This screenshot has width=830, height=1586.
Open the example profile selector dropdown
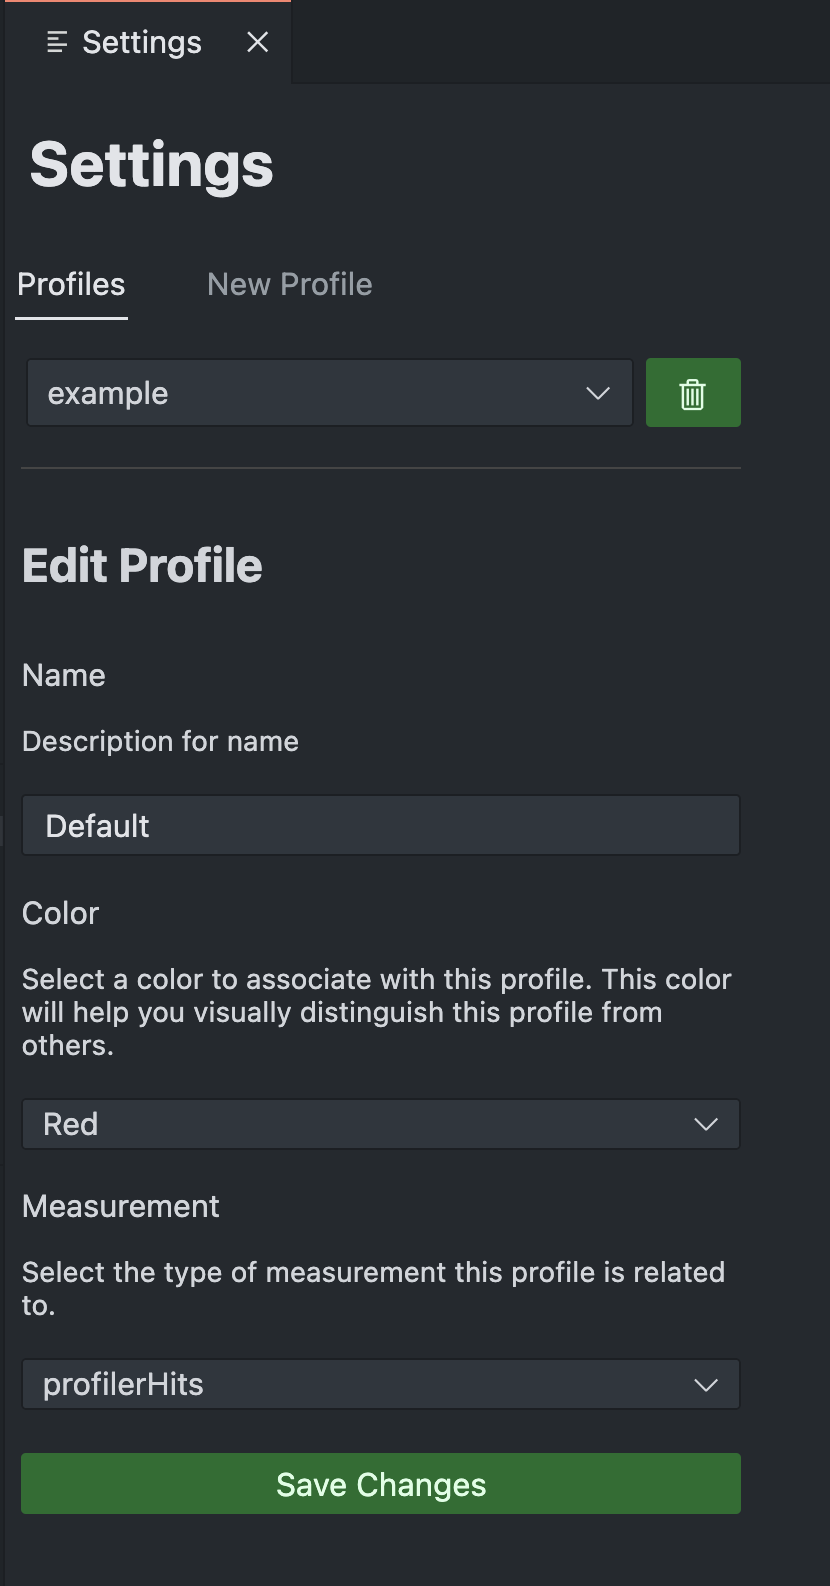coord(329,393)
